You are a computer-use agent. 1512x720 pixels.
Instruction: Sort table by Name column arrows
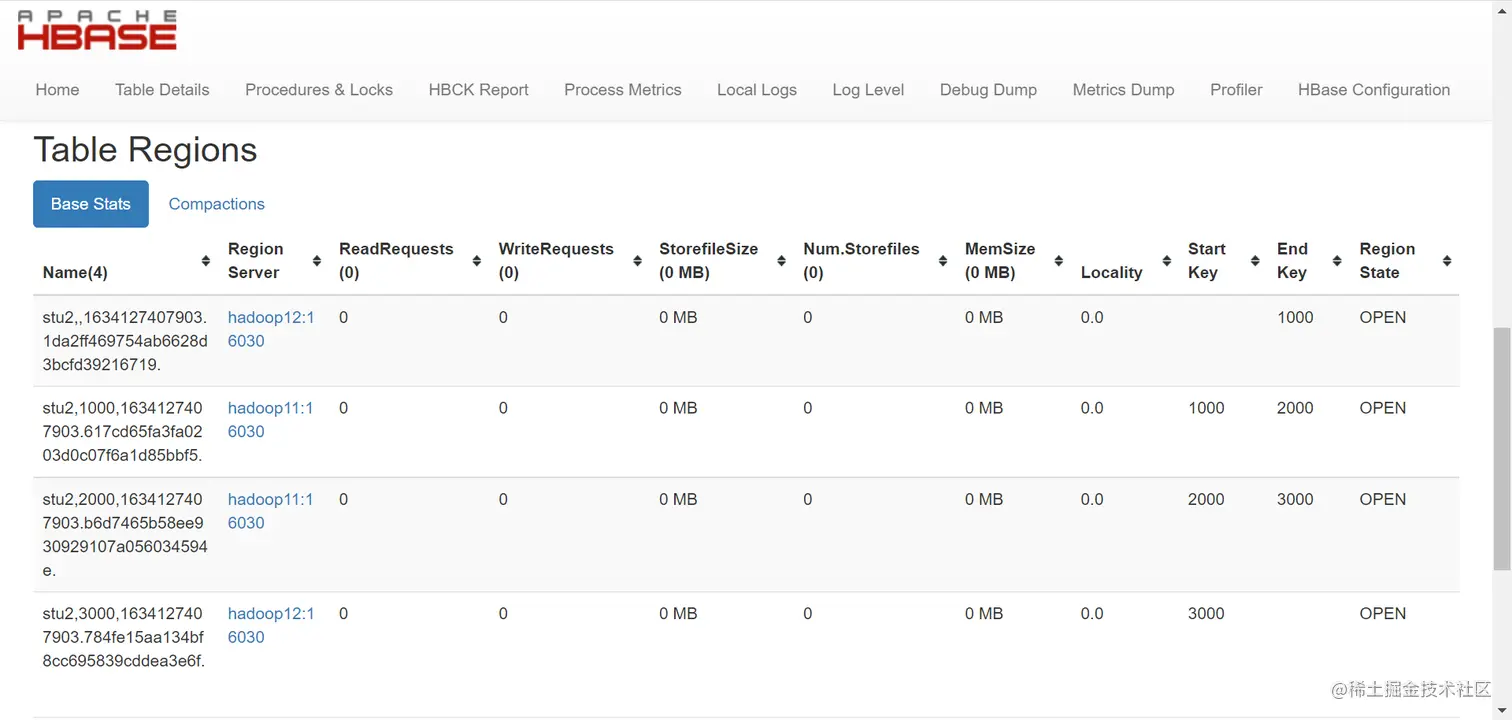click(205, 261)
